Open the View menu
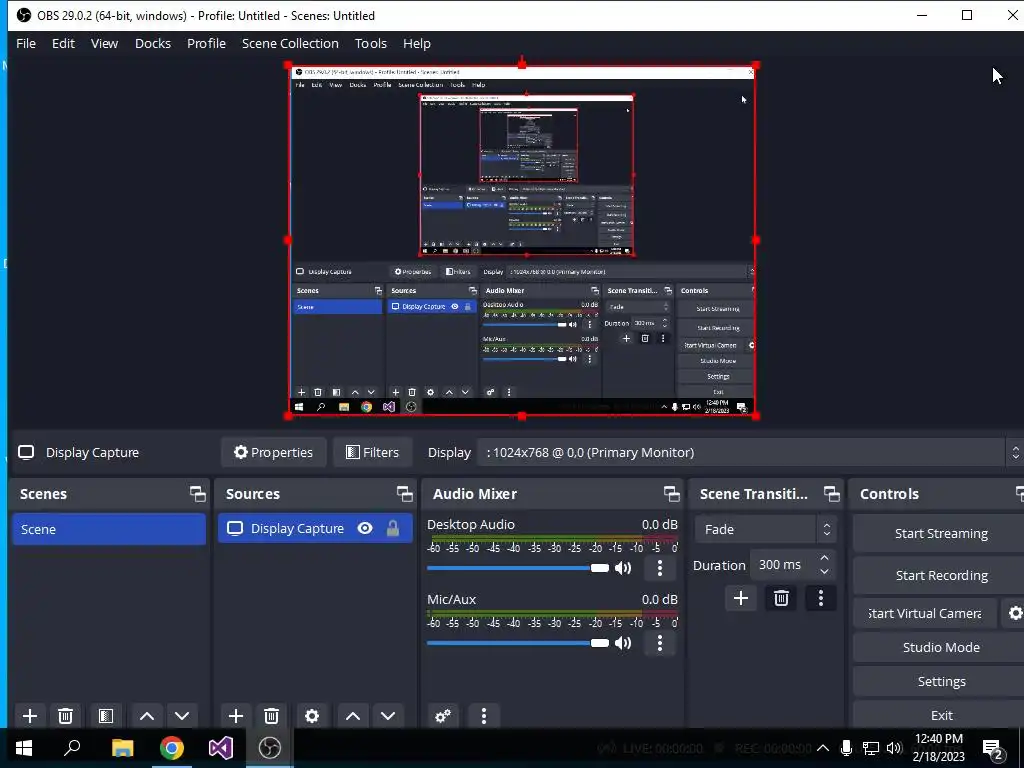The image size is (1024, 768). [x=104, y=43]
